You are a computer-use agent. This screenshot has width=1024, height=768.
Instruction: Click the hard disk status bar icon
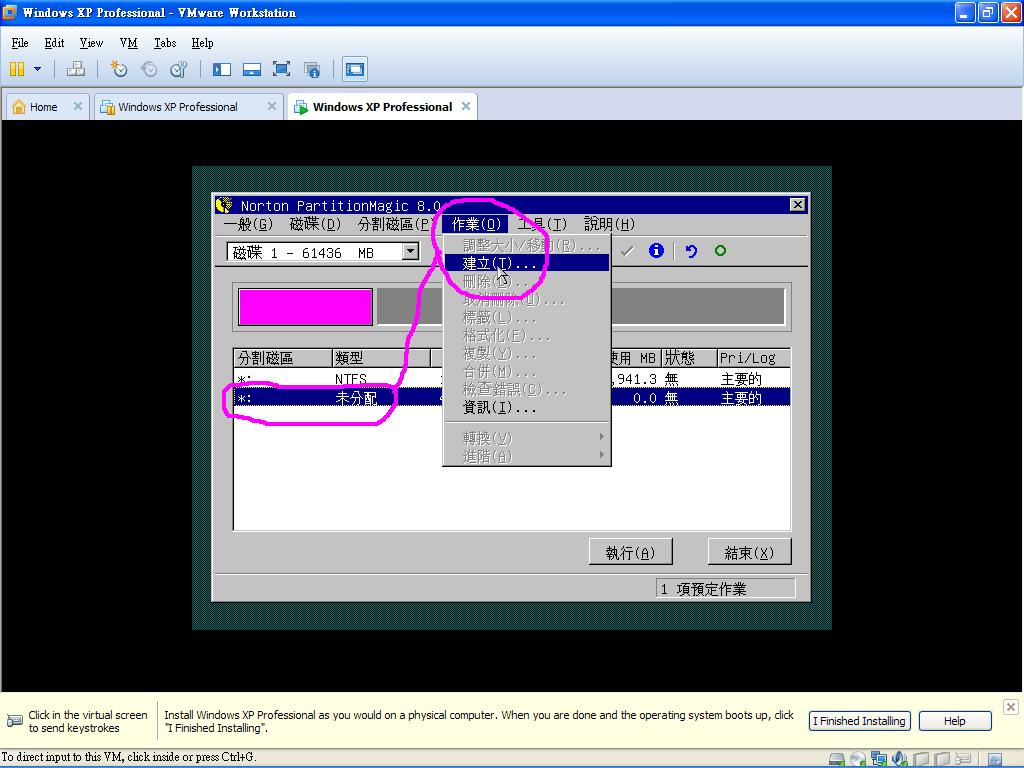point(837,758)
